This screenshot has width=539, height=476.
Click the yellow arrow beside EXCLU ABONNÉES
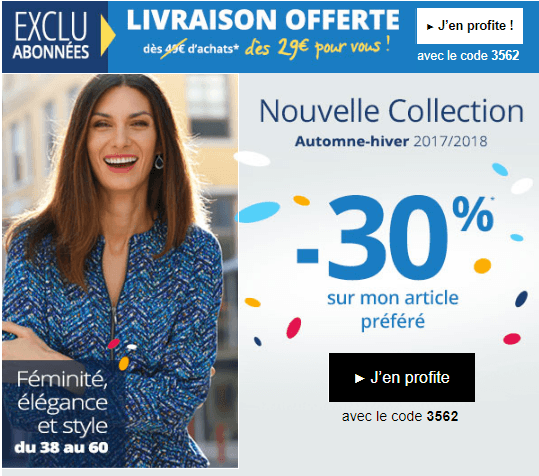click(108, 35)
